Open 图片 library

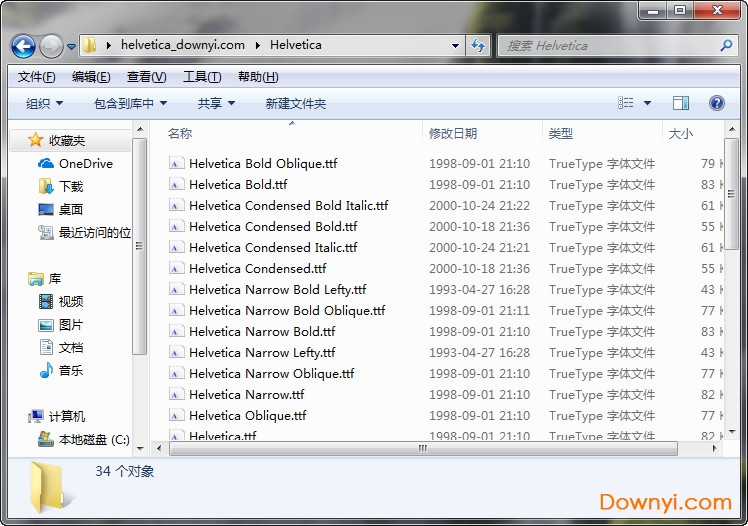coord(71,325)
